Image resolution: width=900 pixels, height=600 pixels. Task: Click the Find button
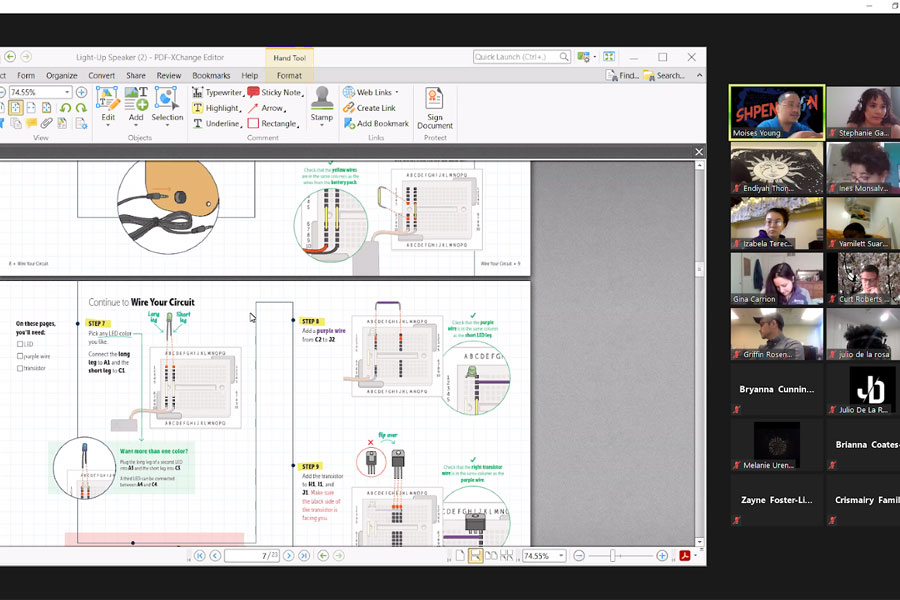tap(622, 75)
